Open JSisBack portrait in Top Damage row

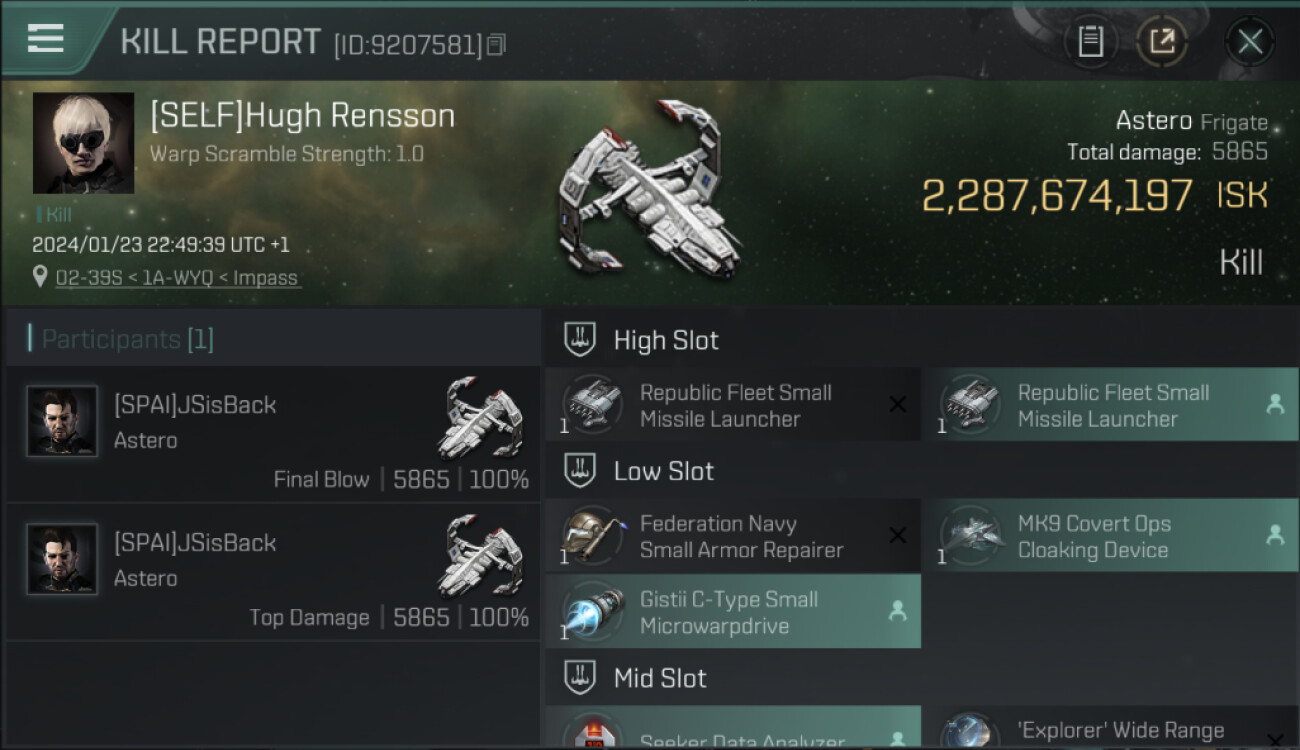click(x=62, y=559)
